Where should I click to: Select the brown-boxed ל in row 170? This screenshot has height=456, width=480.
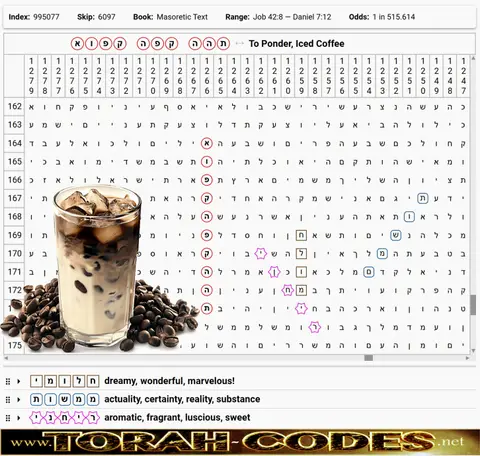pyautogui.click(x=301, y=254)
